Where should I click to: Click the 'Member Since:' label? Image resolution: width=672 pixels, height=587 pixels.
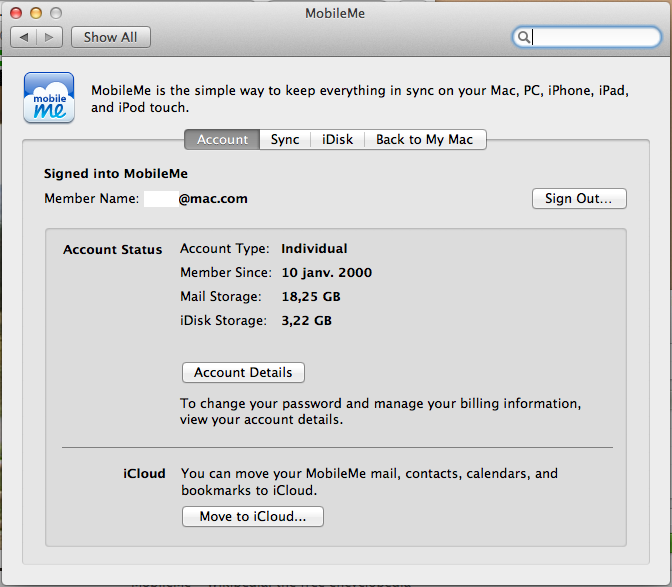tap(226, 273)
